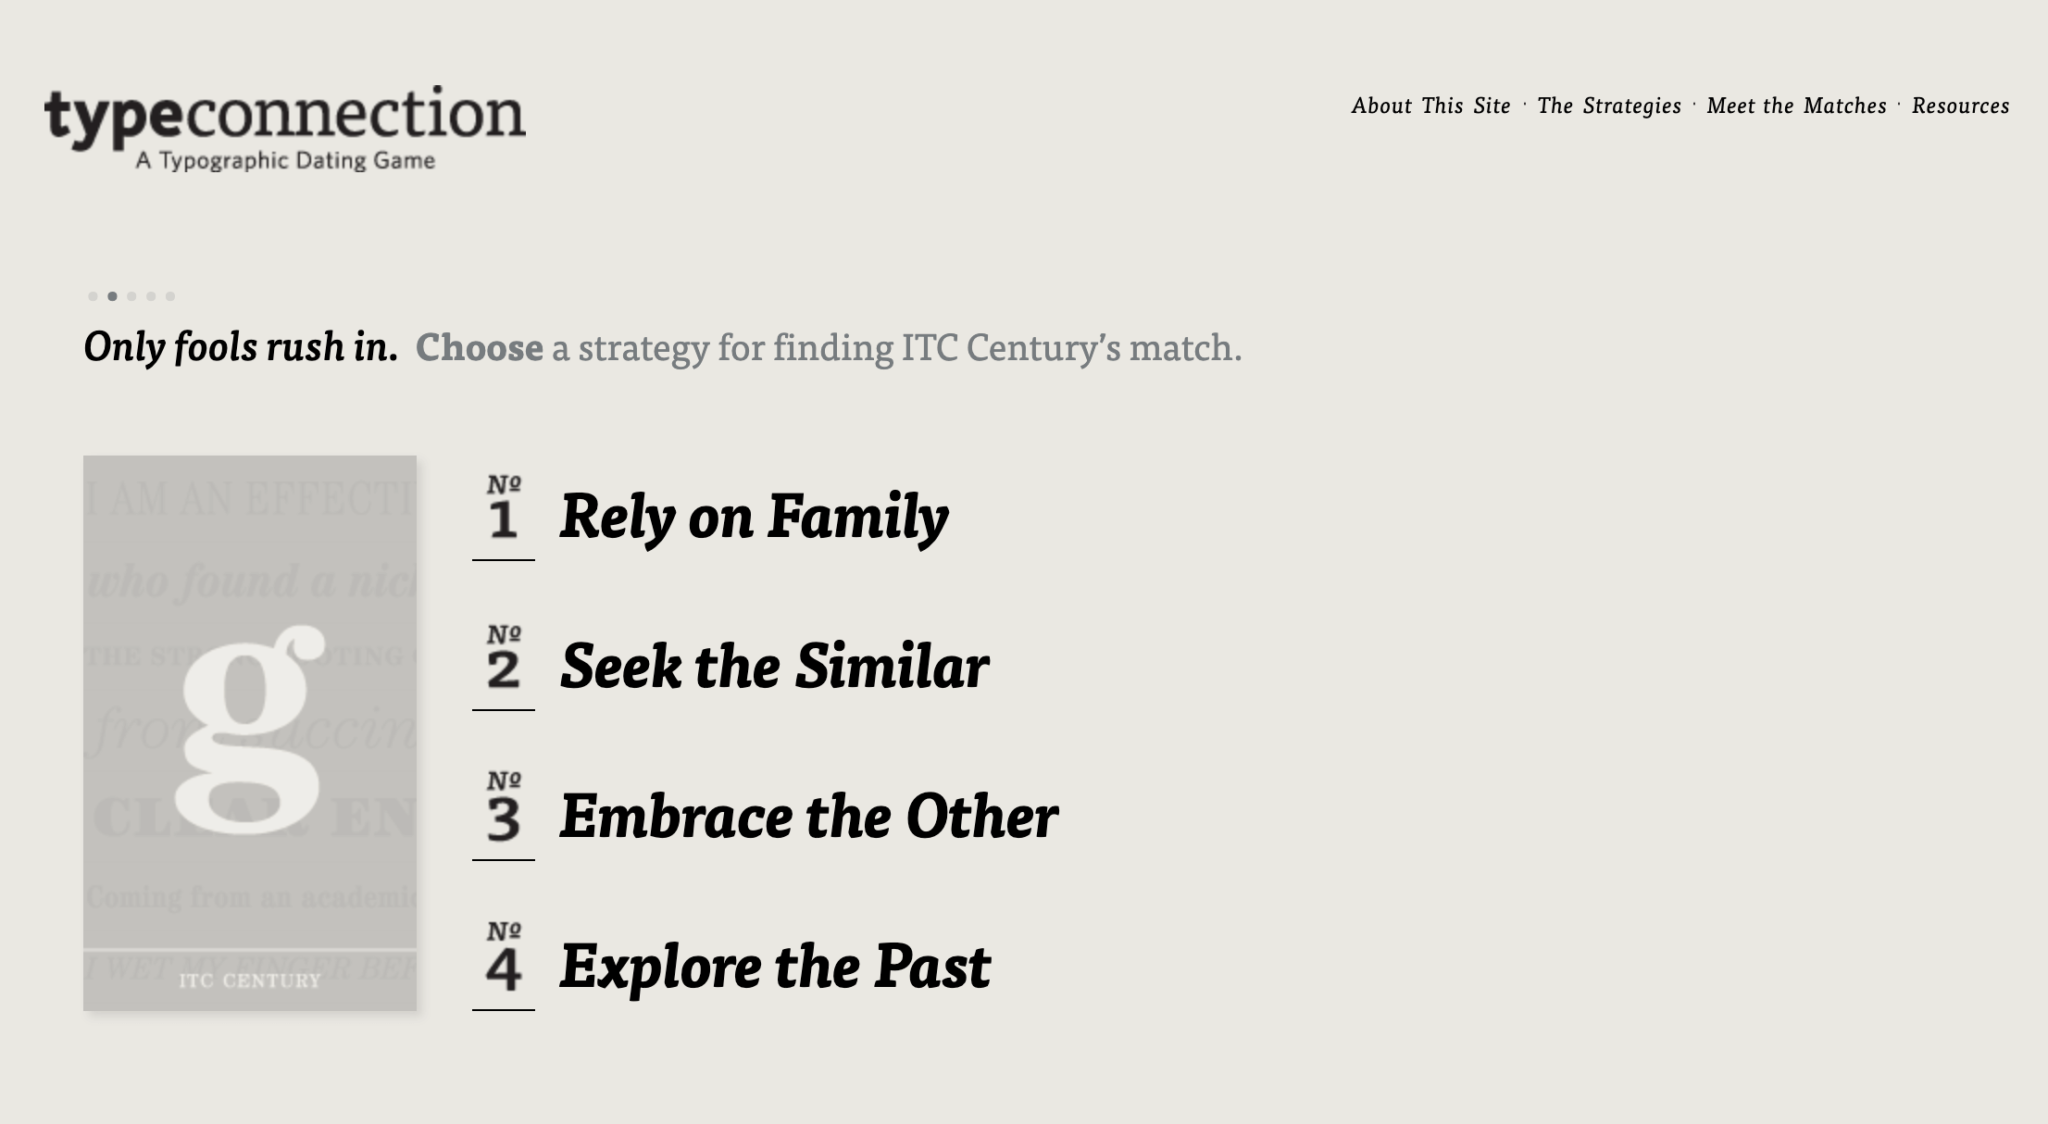Image resolution: width=2048 pixels, height=1124 pixels.
Task: Open the About This Site page
Action: [x=1430, y=106]
